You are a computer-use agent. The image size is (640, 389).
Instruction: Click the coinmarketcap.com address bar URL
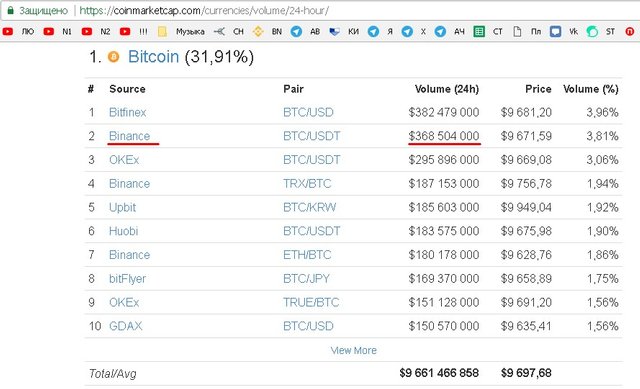(x=204, y=11)
